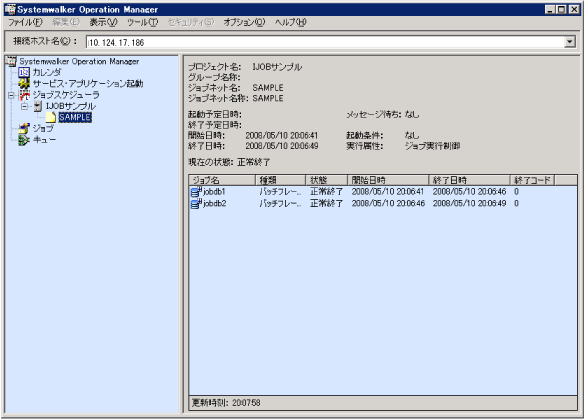Click jobdb2 exit code 0

coord(516,204)
